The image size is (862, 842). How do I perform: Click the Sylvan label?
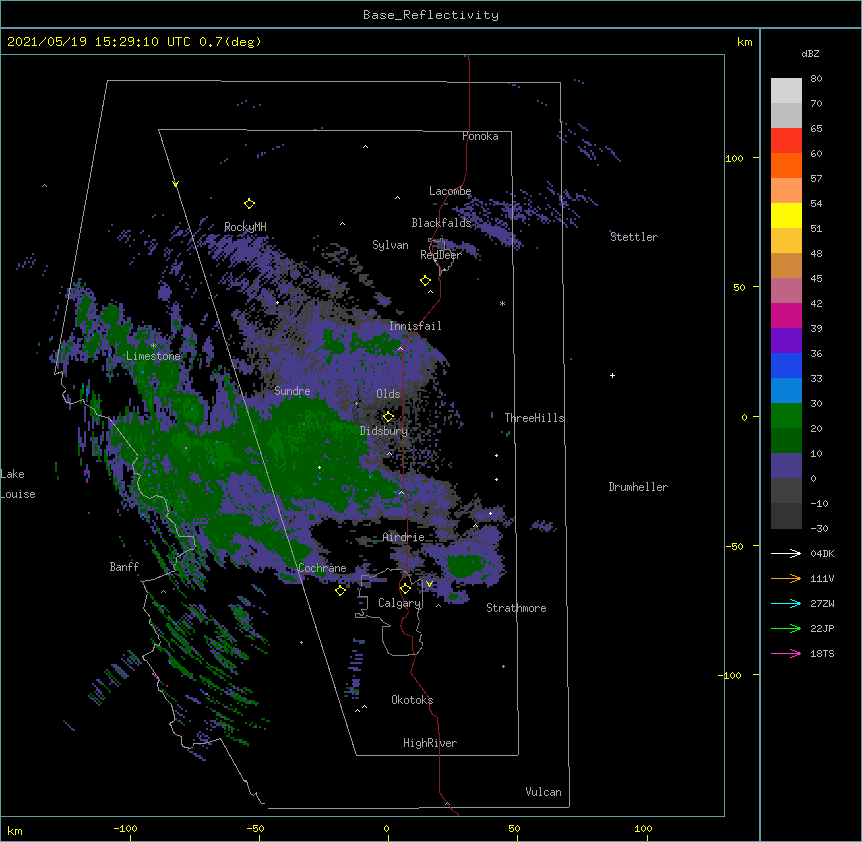tap(390, 245)
